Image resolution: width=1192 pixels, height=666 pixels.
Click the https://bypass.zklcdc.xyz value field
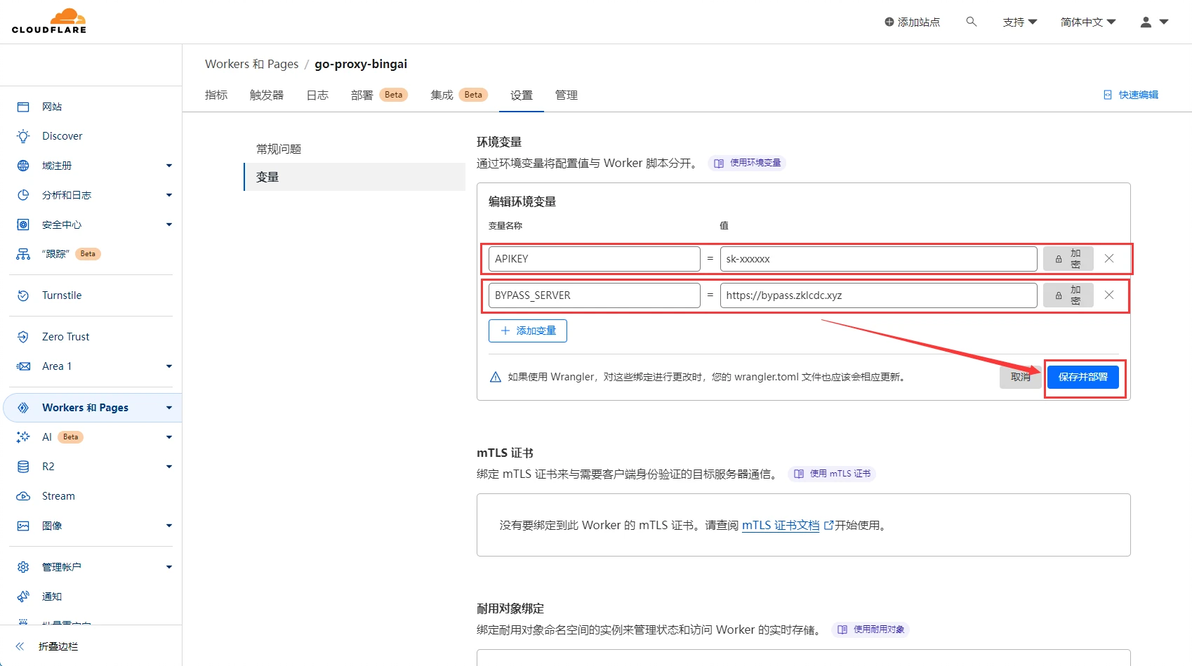(879, 295)
